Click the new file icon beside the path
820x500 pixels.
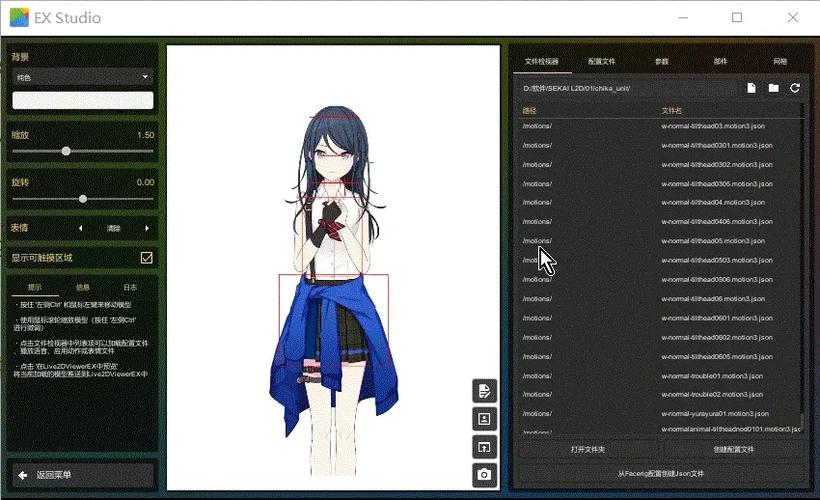(751, 88)
